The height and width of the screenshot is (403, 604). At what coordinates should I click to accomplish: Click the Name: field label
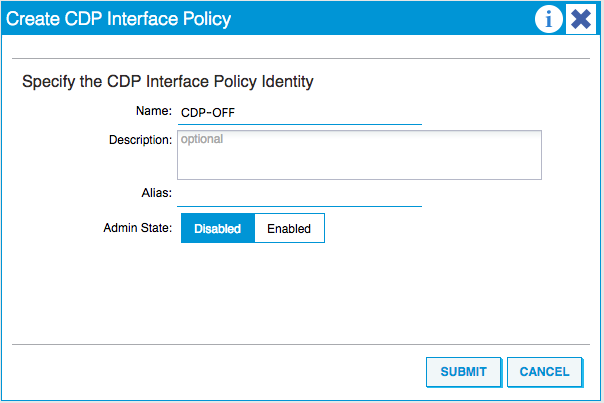(x=154, y=111)
